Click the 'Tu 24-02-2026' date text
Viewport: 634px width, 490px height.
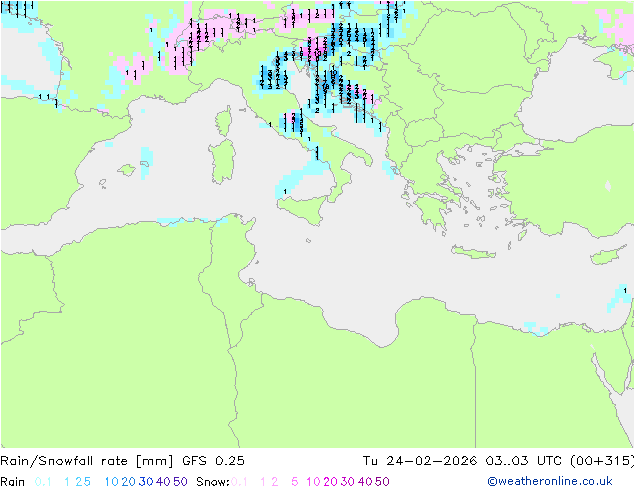(x=420, y=461)
